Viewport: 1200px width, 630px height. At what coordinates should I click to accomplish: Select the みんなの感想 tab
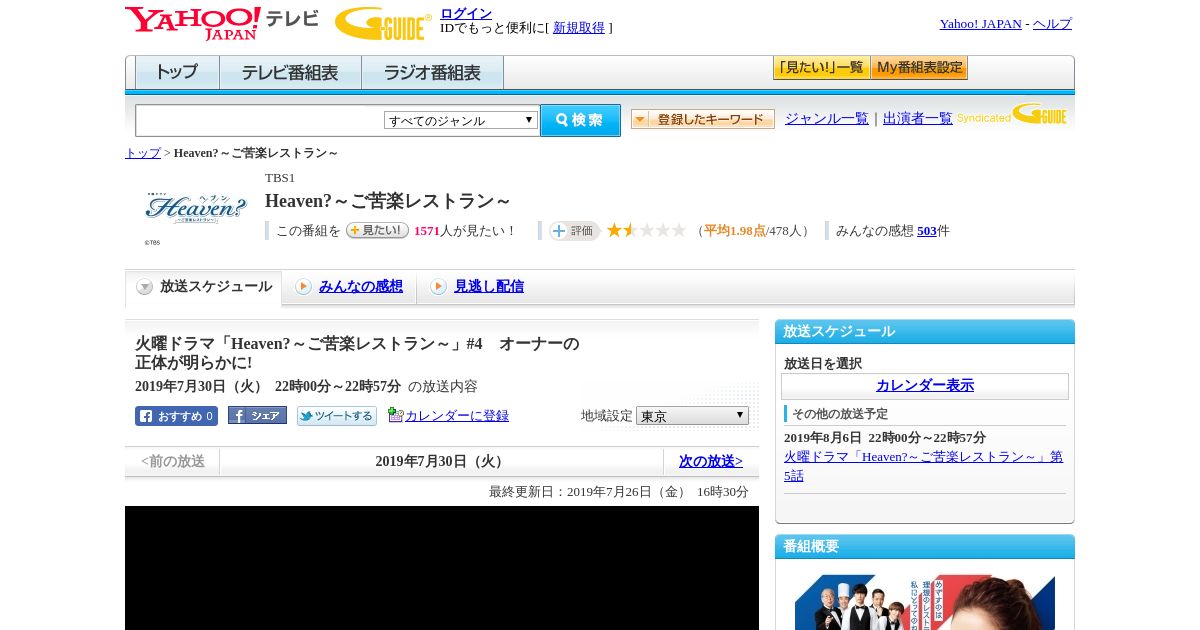(x=361, y=286)
